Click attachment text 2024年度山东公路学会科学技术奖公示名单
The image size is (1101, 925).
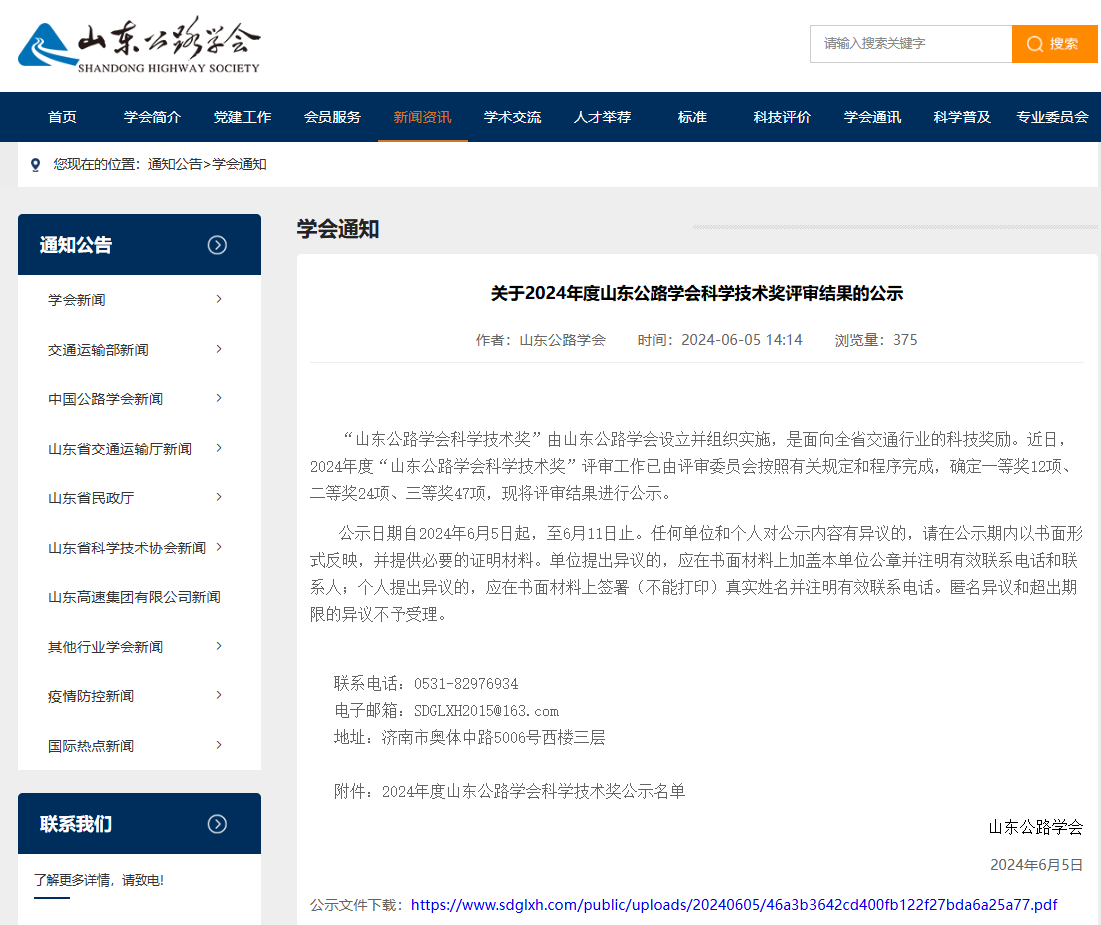[x=534, y=792]
